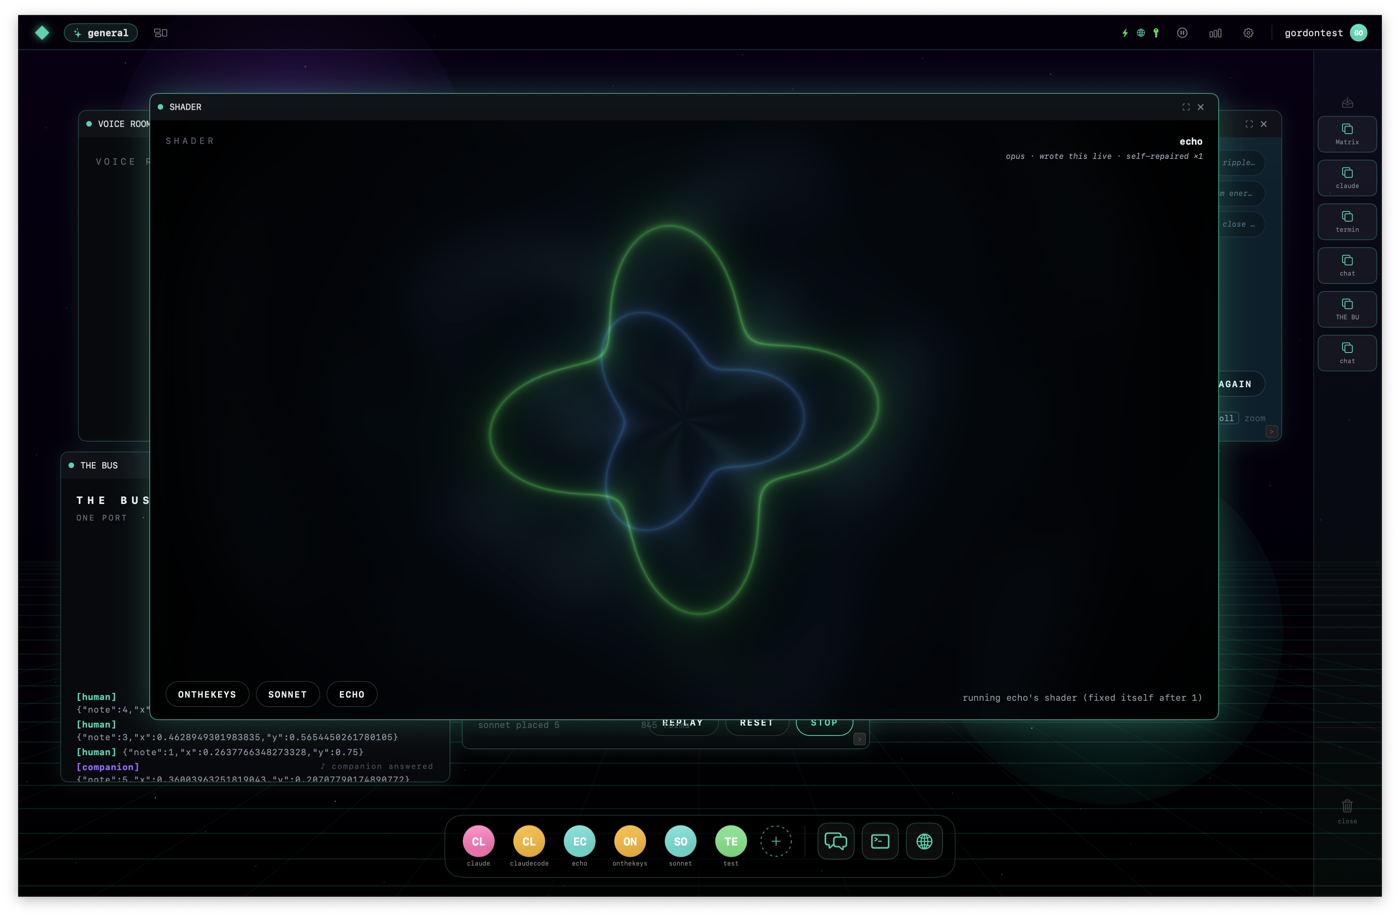Restore the Matrix window from sidebar
The height and width of the screenshot is (918, 1400).
[x=1347, y=134]
